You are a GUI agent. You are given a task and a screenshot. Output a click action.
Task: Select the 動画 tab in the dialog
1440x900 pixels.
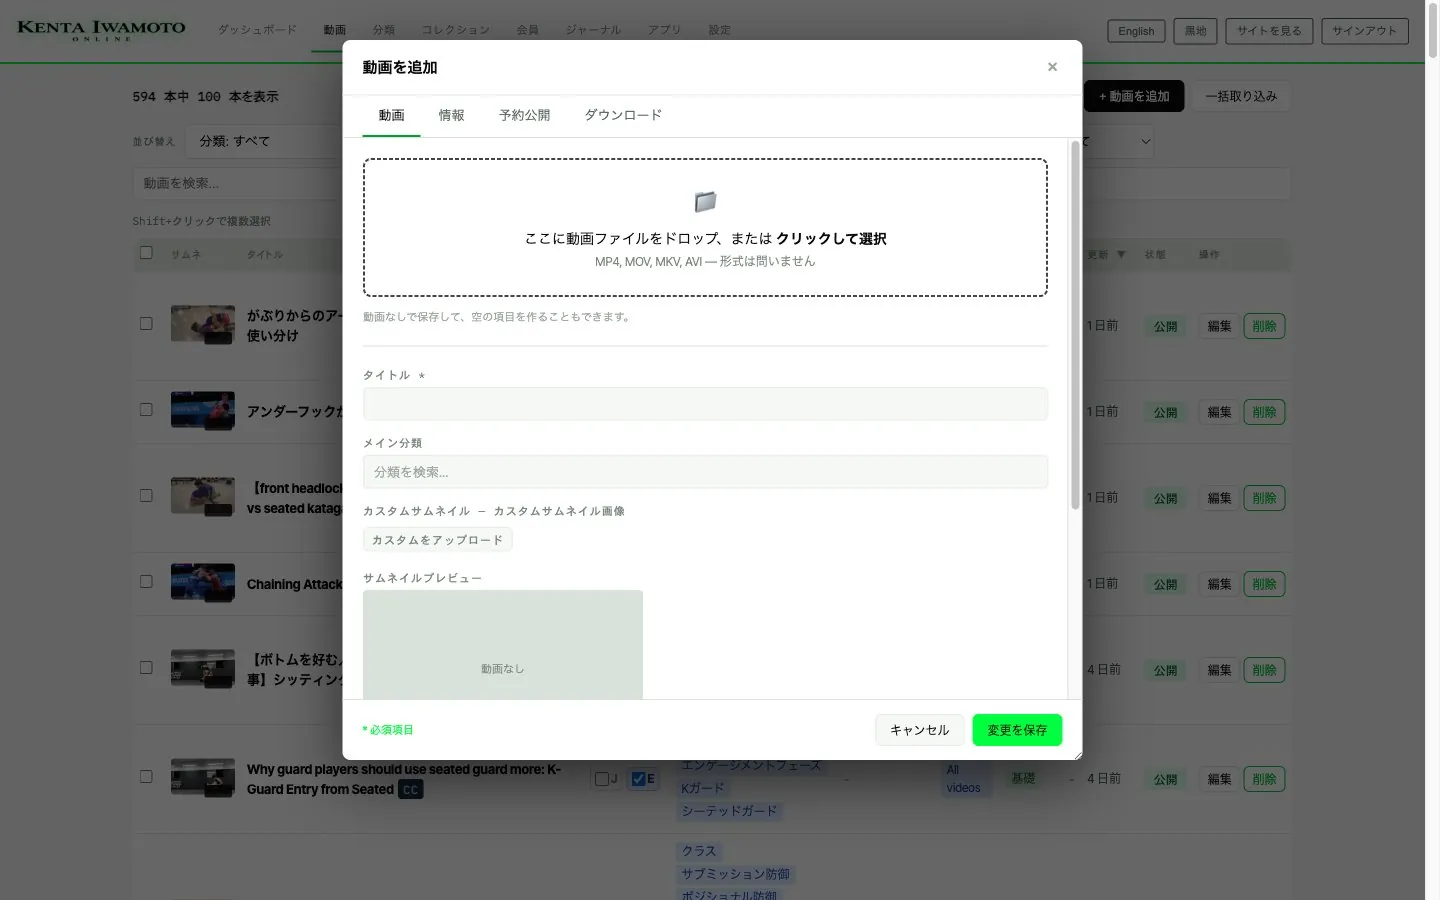[391, 115]
